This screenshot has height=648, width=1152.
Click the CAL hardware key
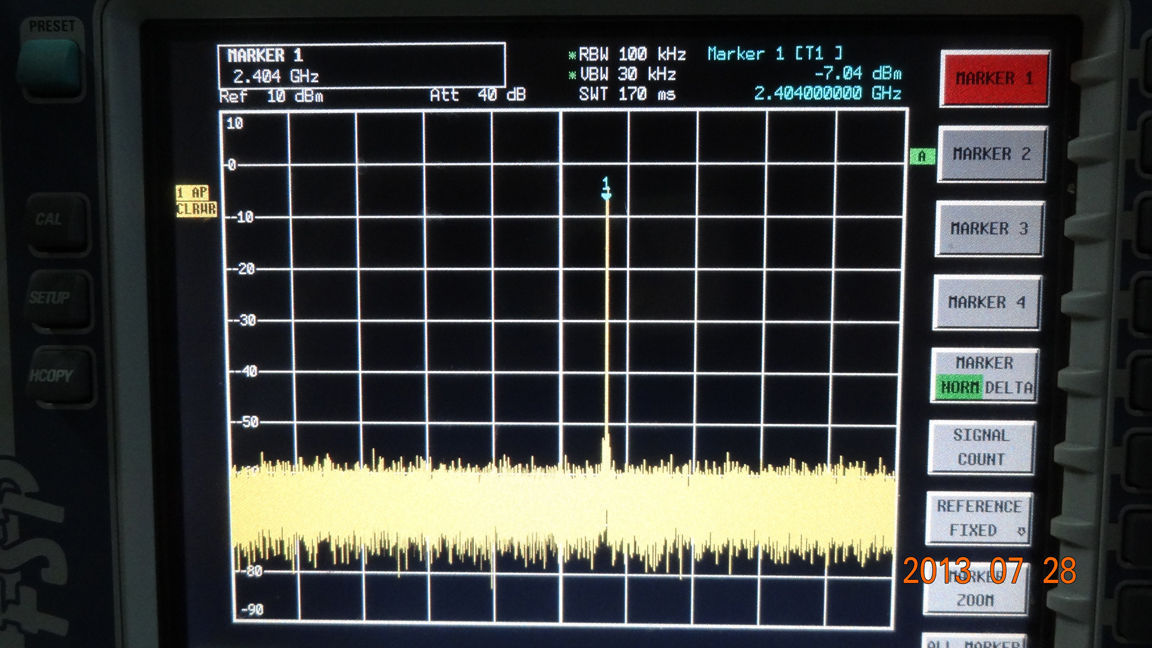pyautogui.click(x=57, y=221)
